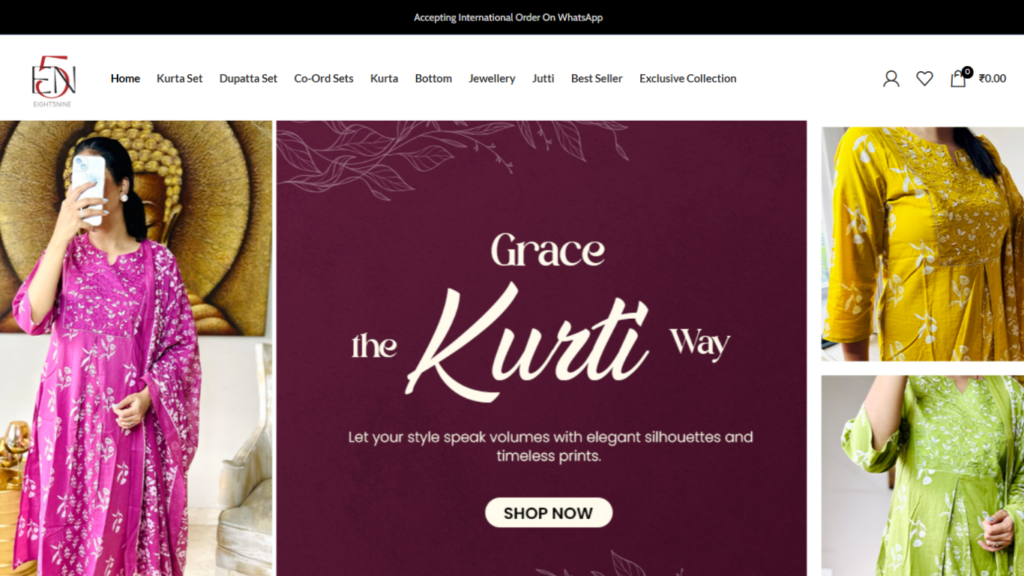Click the EightyNine logo

click(53, 80)
